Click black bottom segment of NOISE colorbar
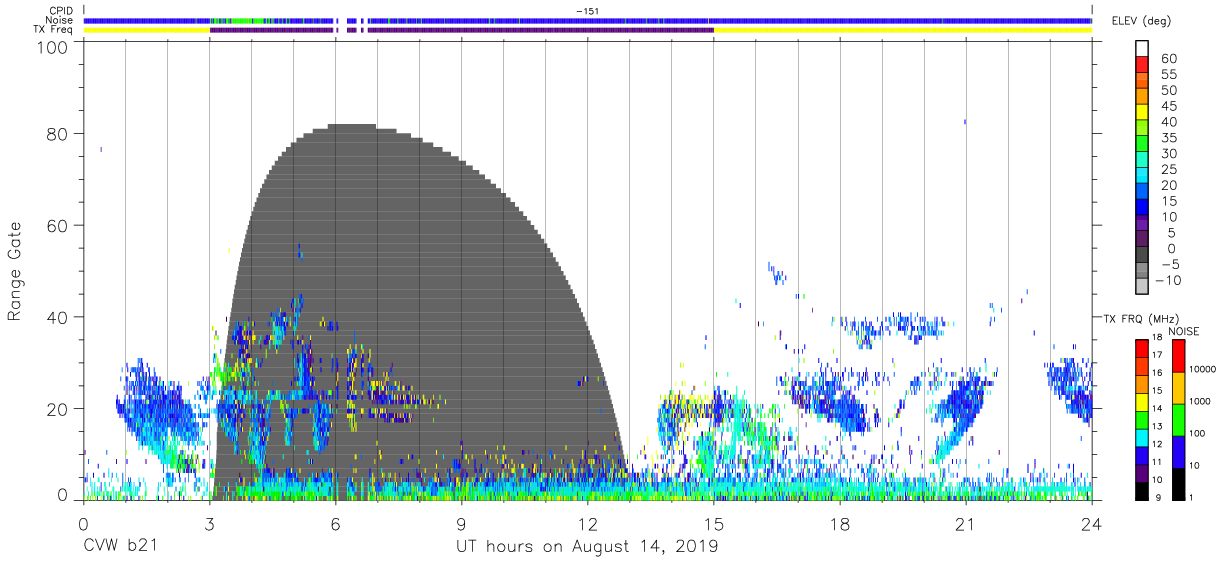The width and height of the screenshot is (1228, 567). tap(1178, 483)
